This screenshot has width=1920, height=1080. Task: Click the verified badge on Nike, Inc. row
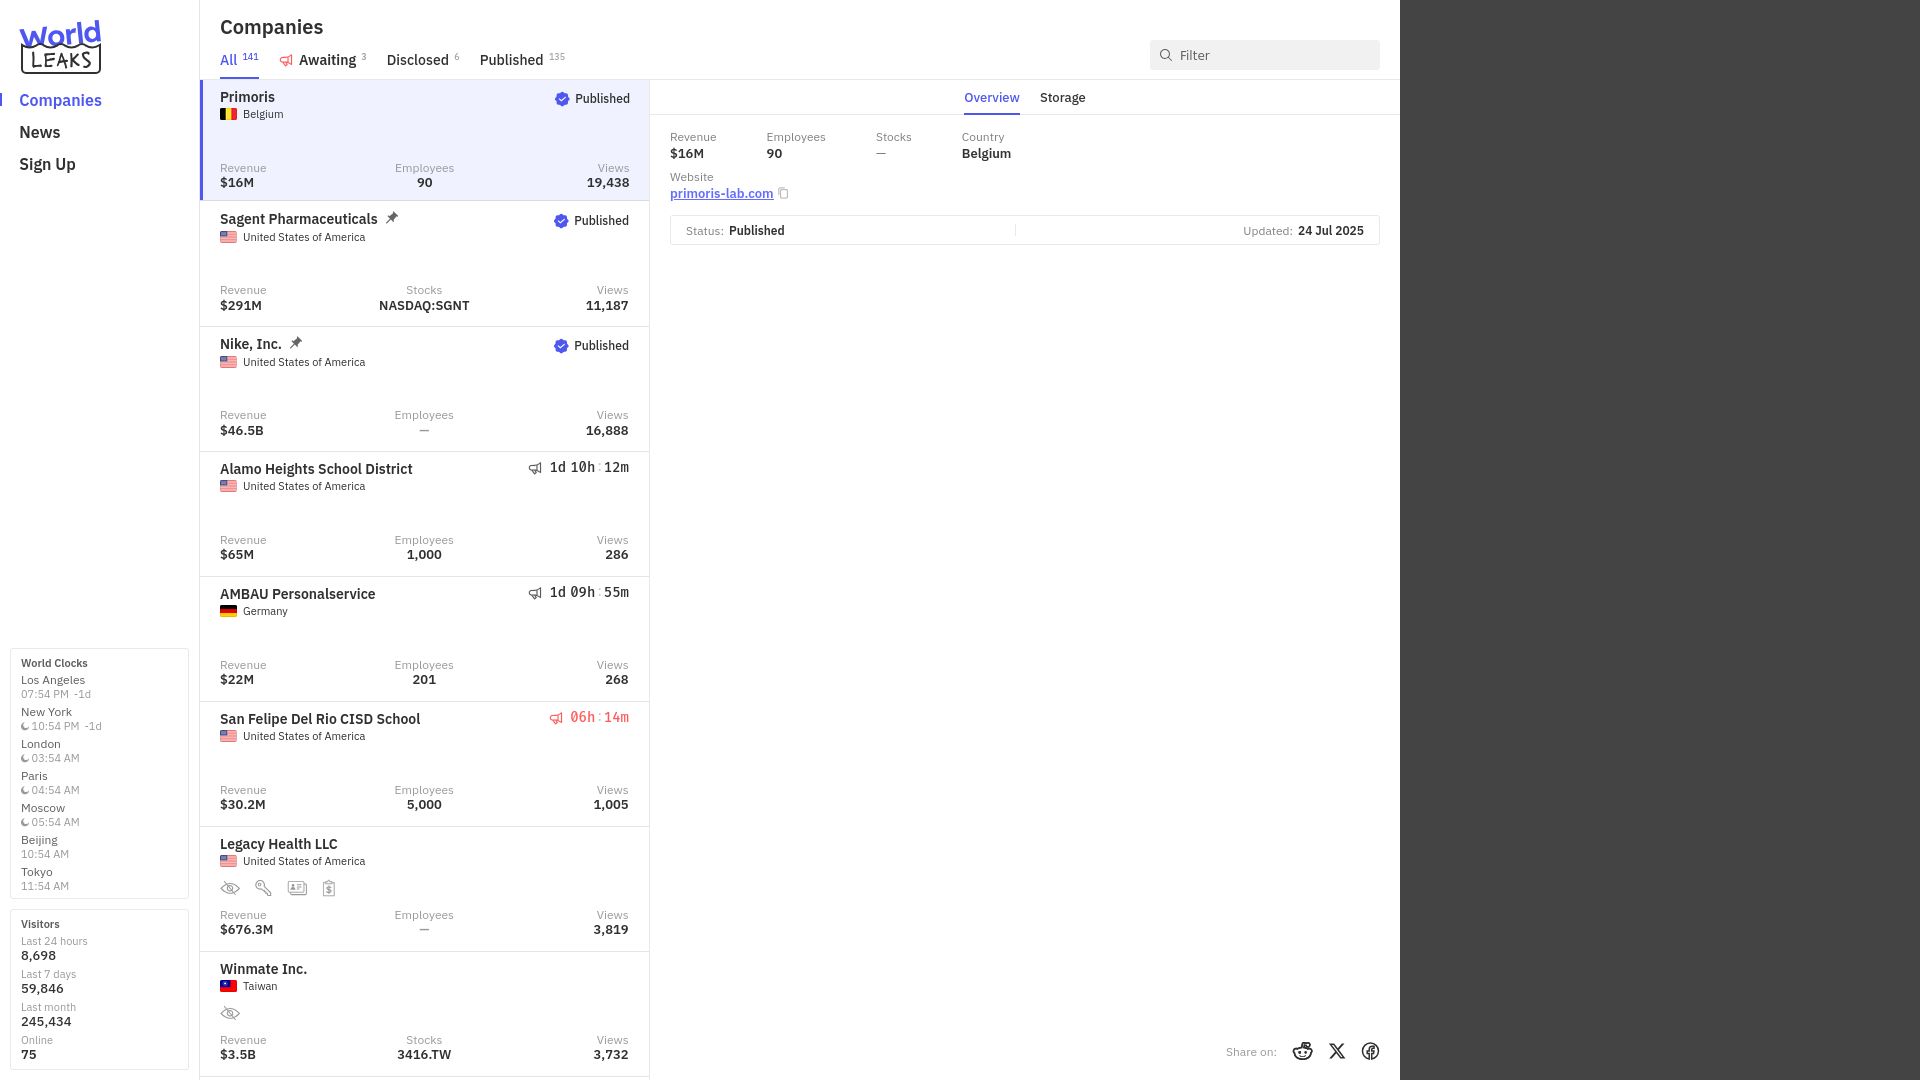(561, 346)
